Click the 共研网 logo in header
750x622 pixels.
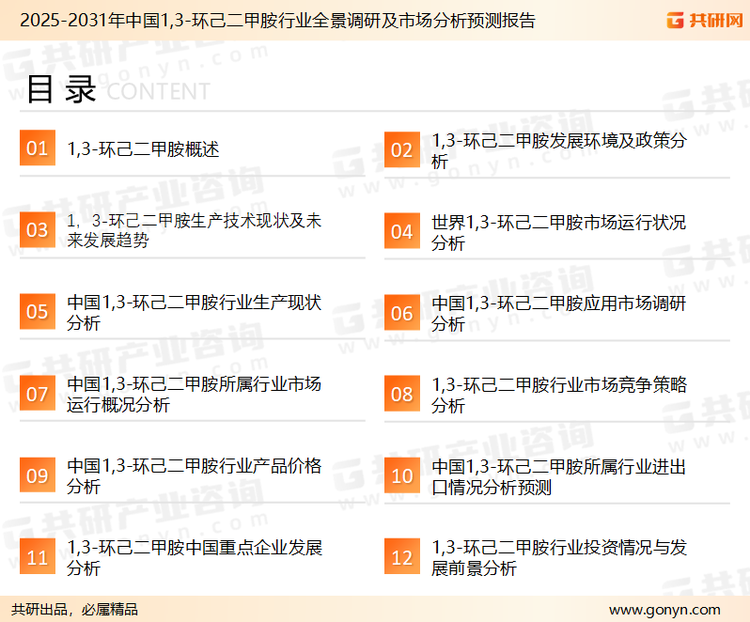point(705,20)
